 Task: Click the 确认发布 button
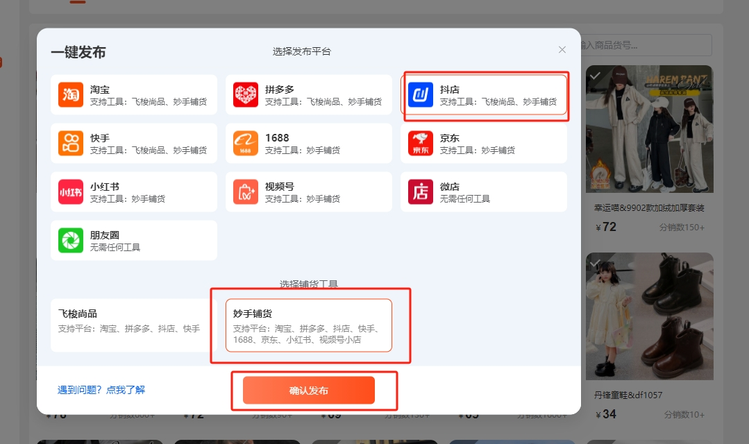(x=309, y=390)
